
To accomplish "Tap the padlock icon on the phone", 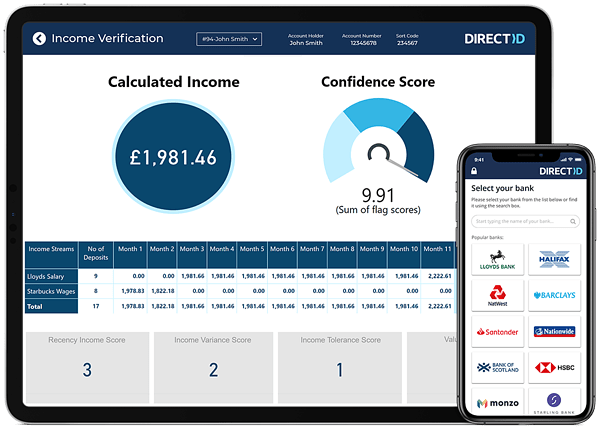I will click(474, 171).
